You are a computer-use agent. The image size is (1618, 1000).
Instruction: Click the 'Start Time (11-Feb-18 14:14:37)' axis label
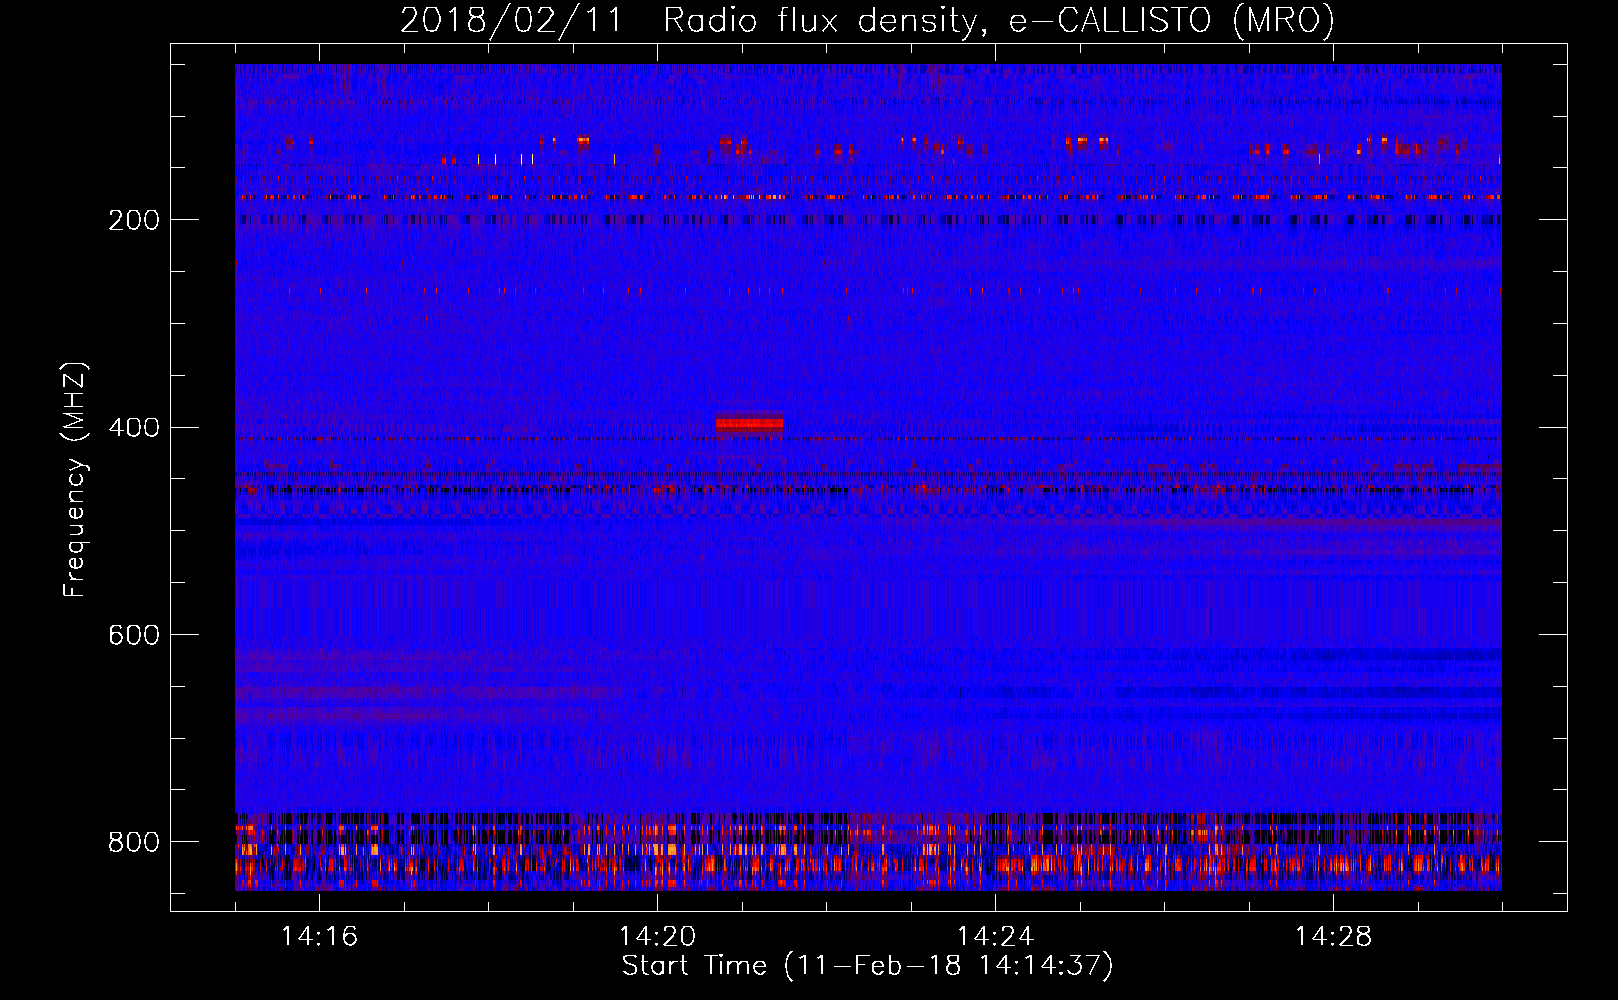(x=867, y=966)
